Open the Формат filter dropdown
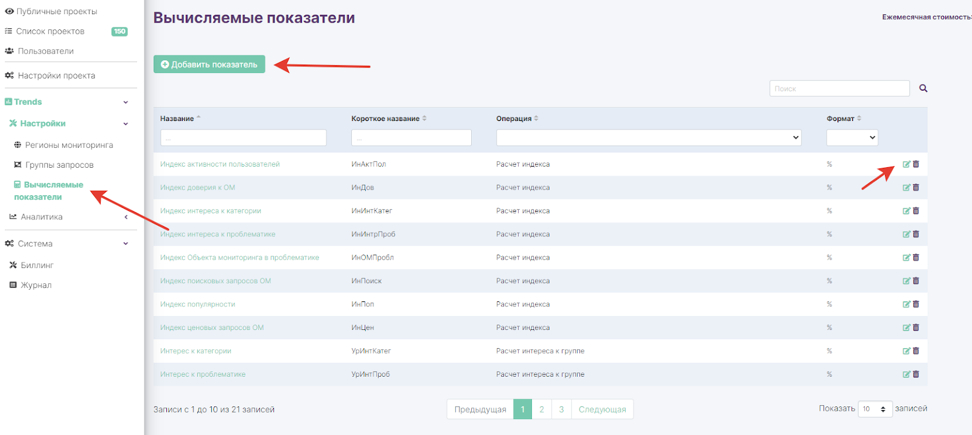 [x=852, y=138]
